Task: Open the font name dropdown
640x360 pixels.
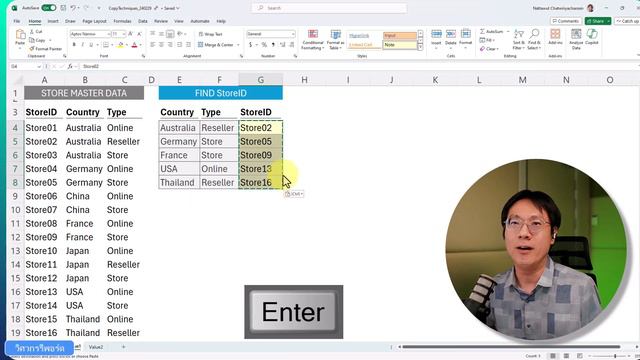Action: pos(109,34)
